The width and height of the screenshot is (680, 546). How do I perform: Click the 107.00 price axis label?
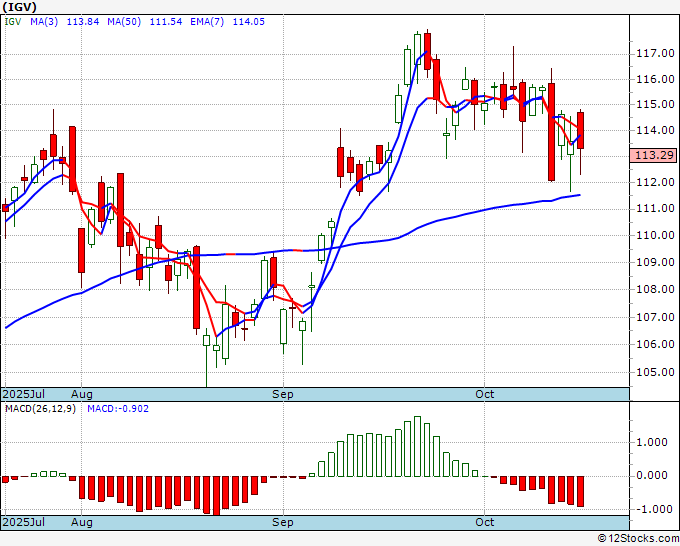(x=655, y=317)
